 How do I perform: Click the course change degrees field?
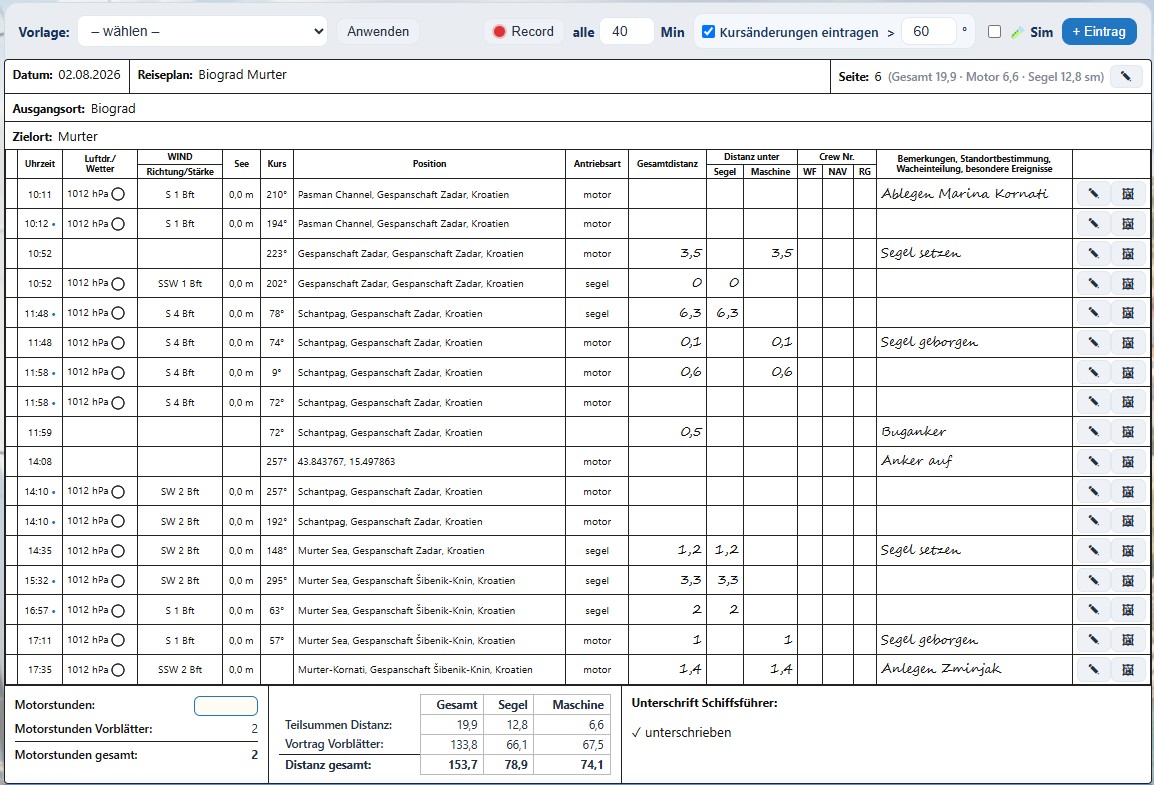pyautogui.click(x=928, y=32)
